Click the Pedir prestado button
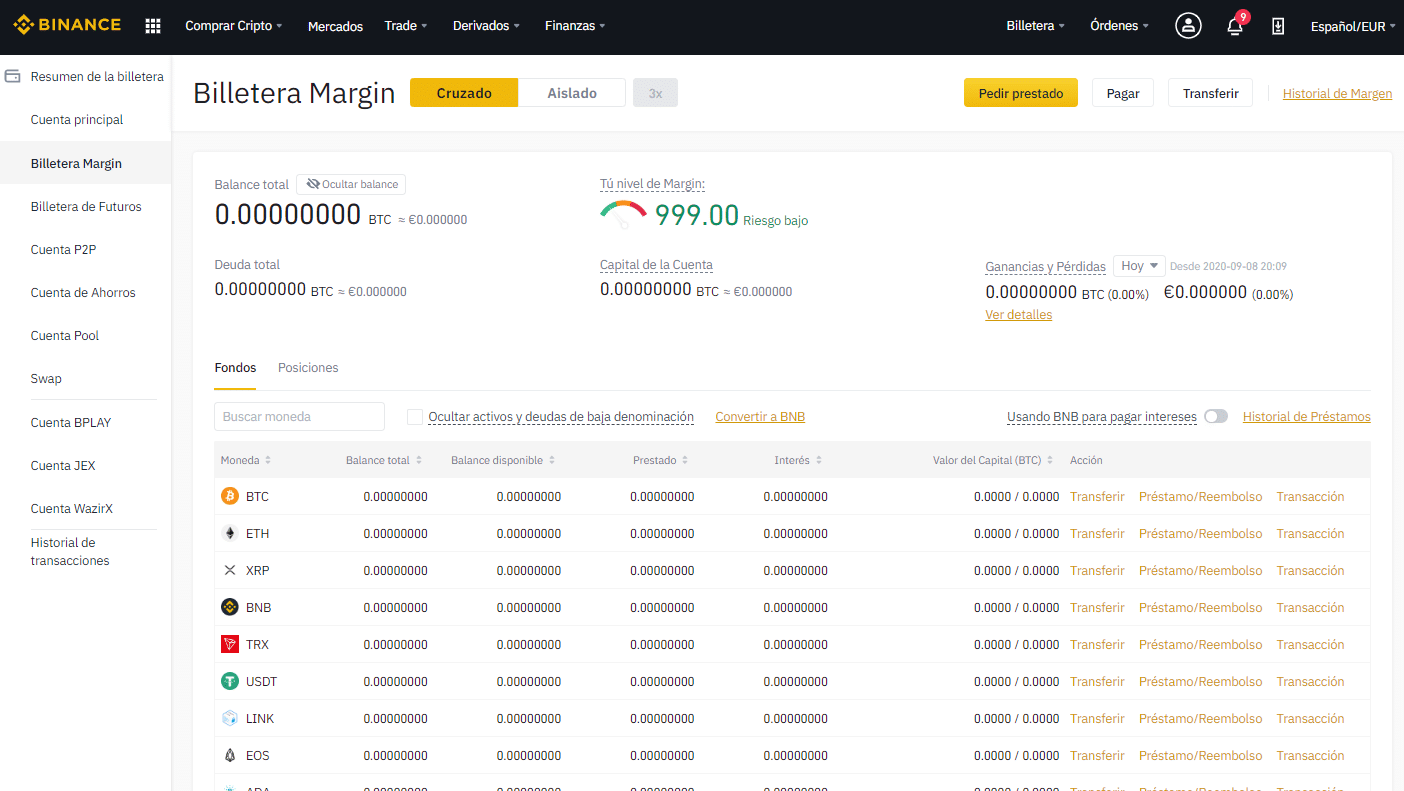The width and height of the screenshot is (1404, 791). [1021, 93]
